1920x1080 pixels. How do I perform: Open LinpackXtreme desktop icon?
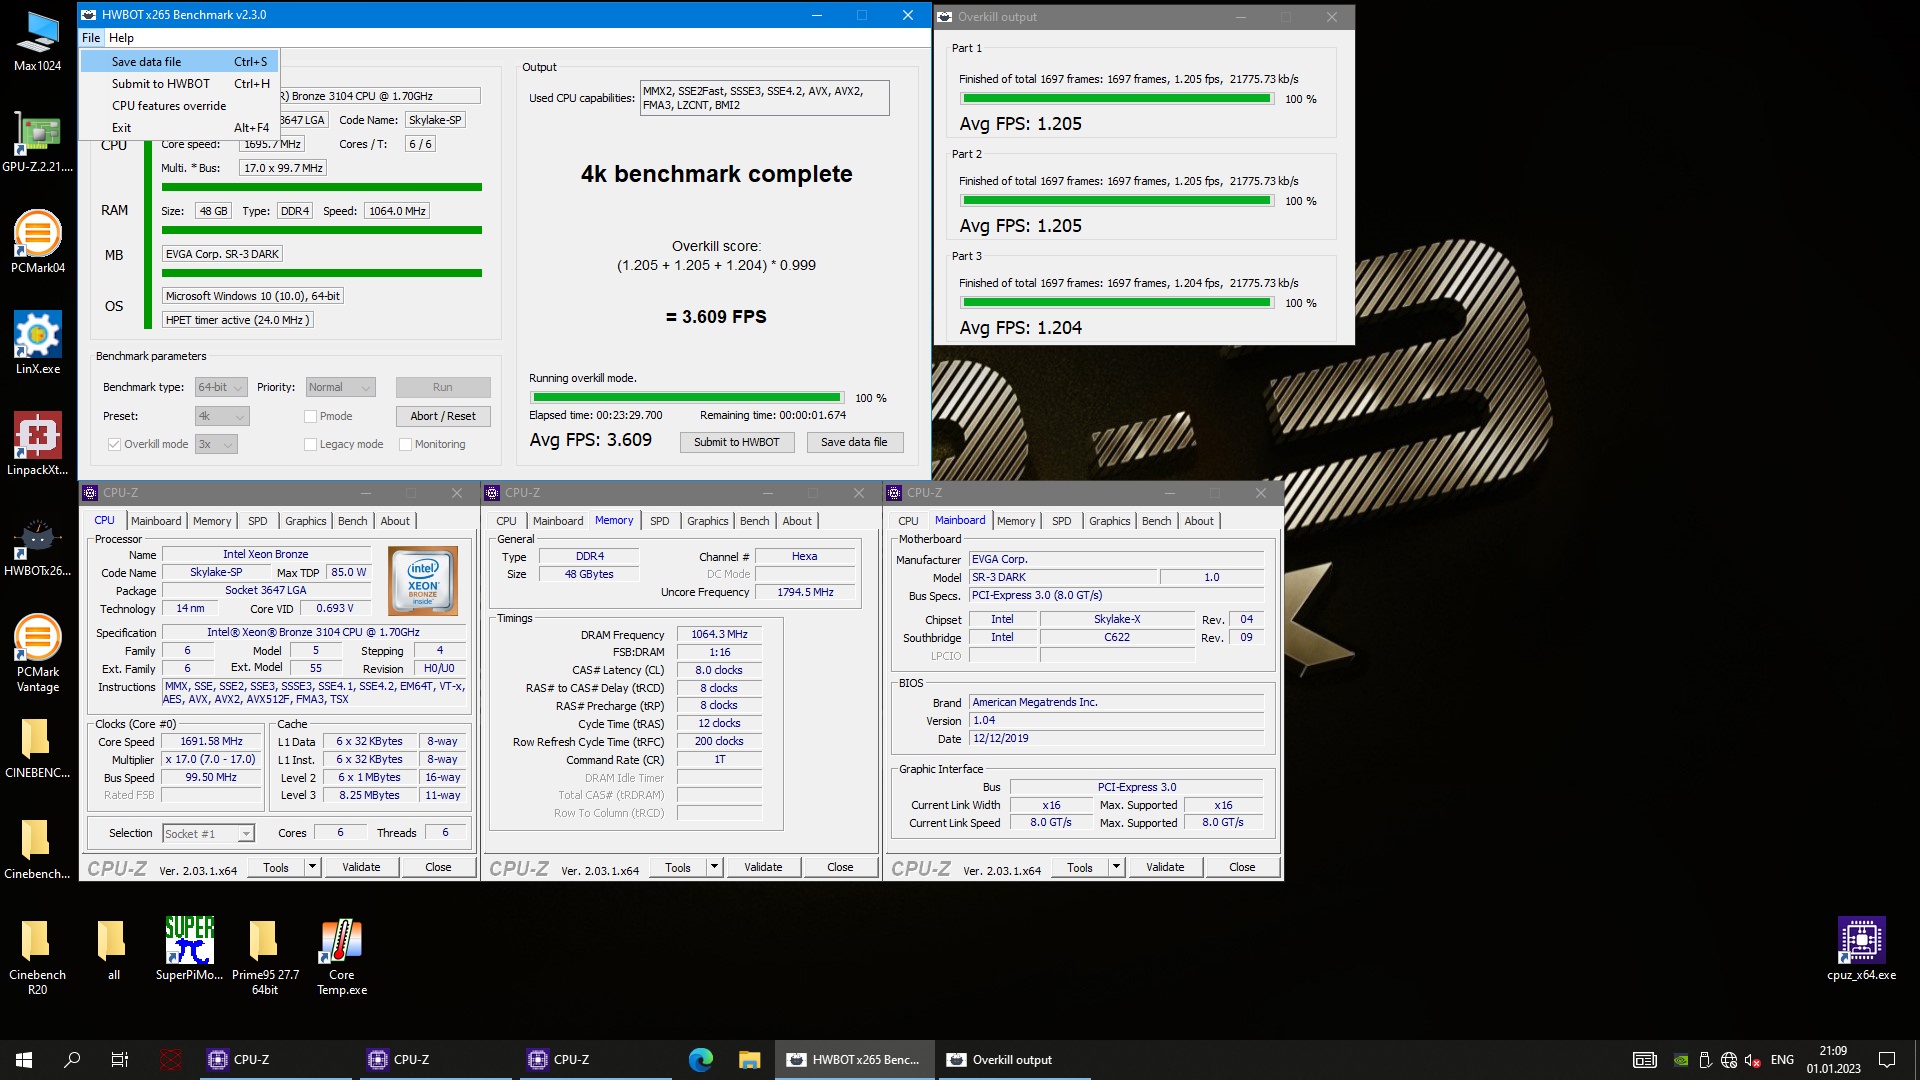pyautogui.click(x=37, y=445)
